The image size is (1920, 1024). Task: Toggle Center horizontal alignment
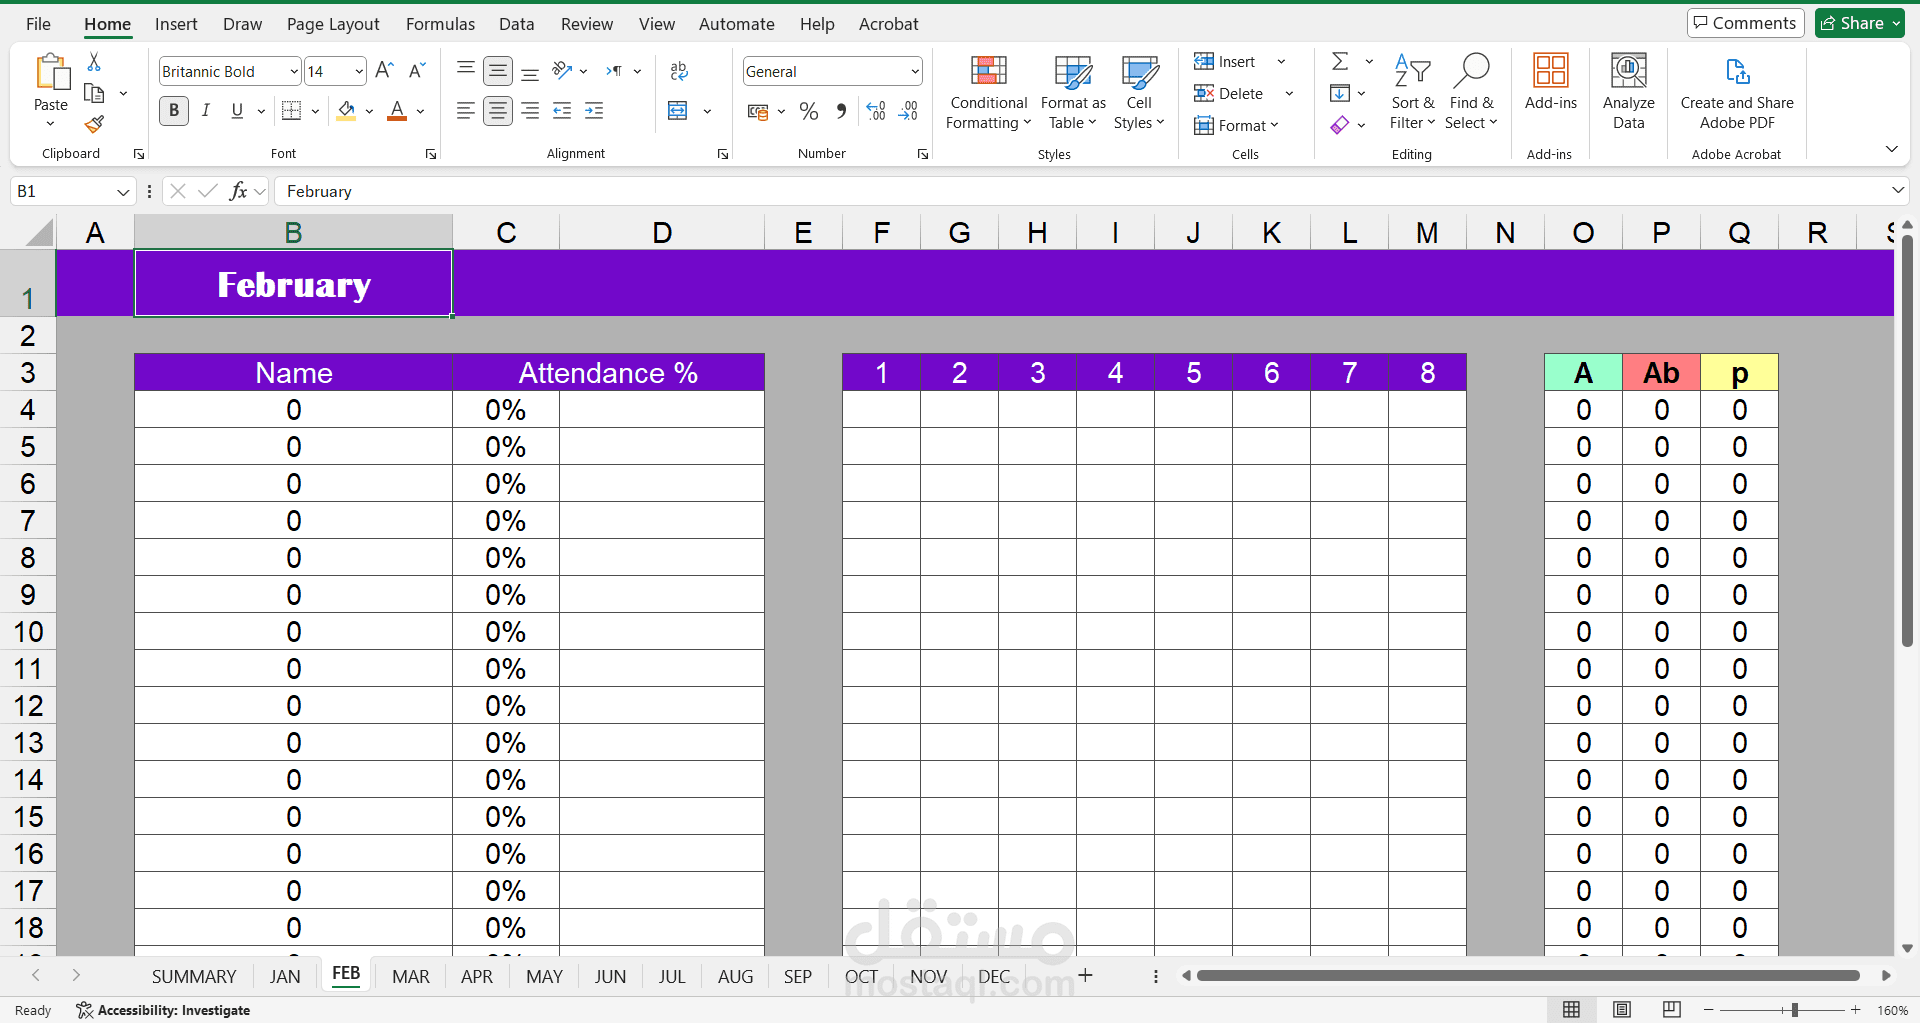click(498, 111)
